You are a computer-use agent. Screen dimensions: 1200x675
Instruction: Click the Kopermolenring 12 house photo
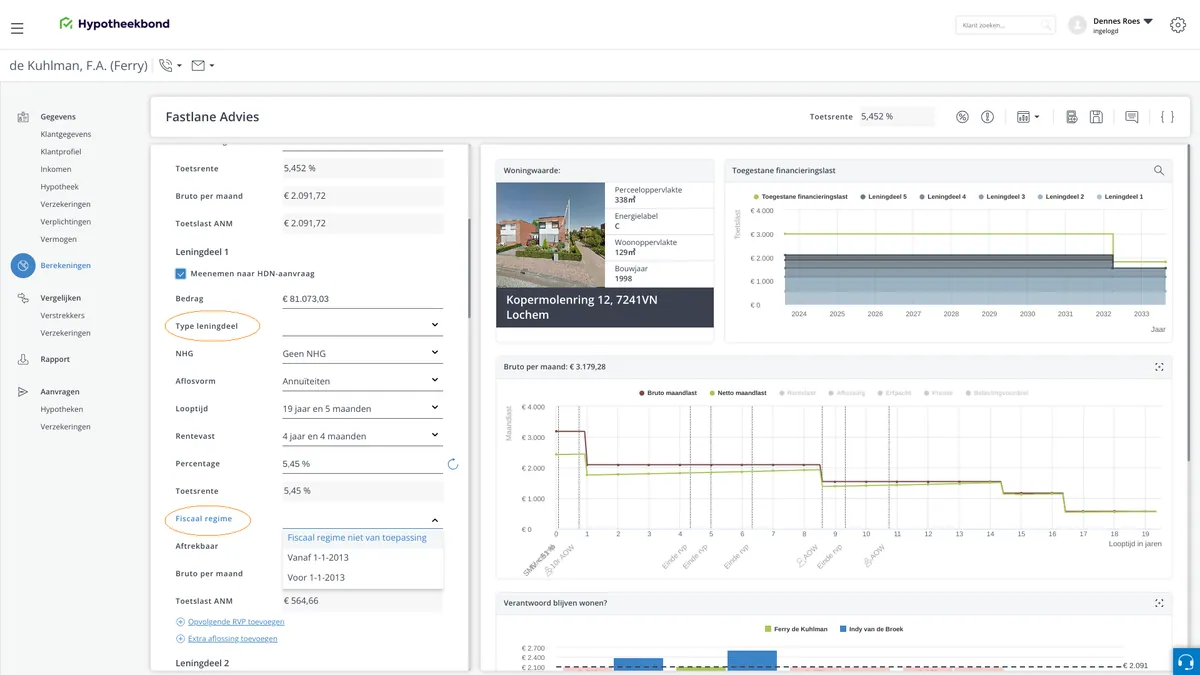pos(551,235)
